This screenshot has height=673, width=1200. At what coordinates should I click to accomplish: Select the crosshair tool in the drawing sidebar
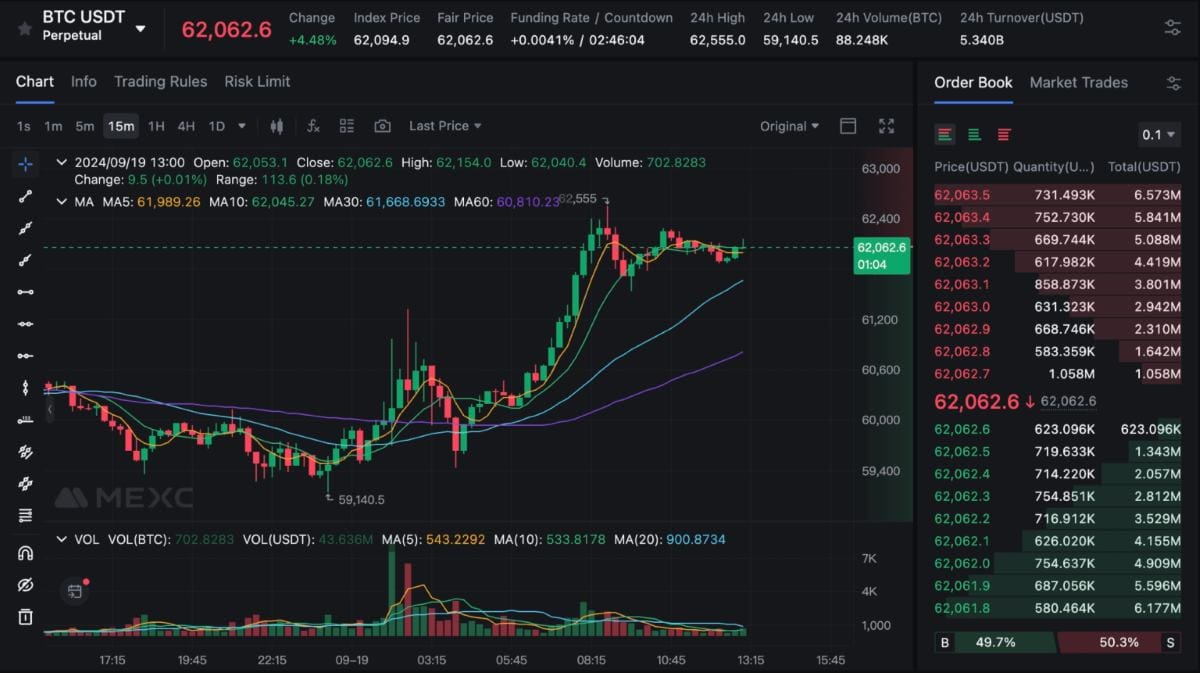tap(24, 164)
